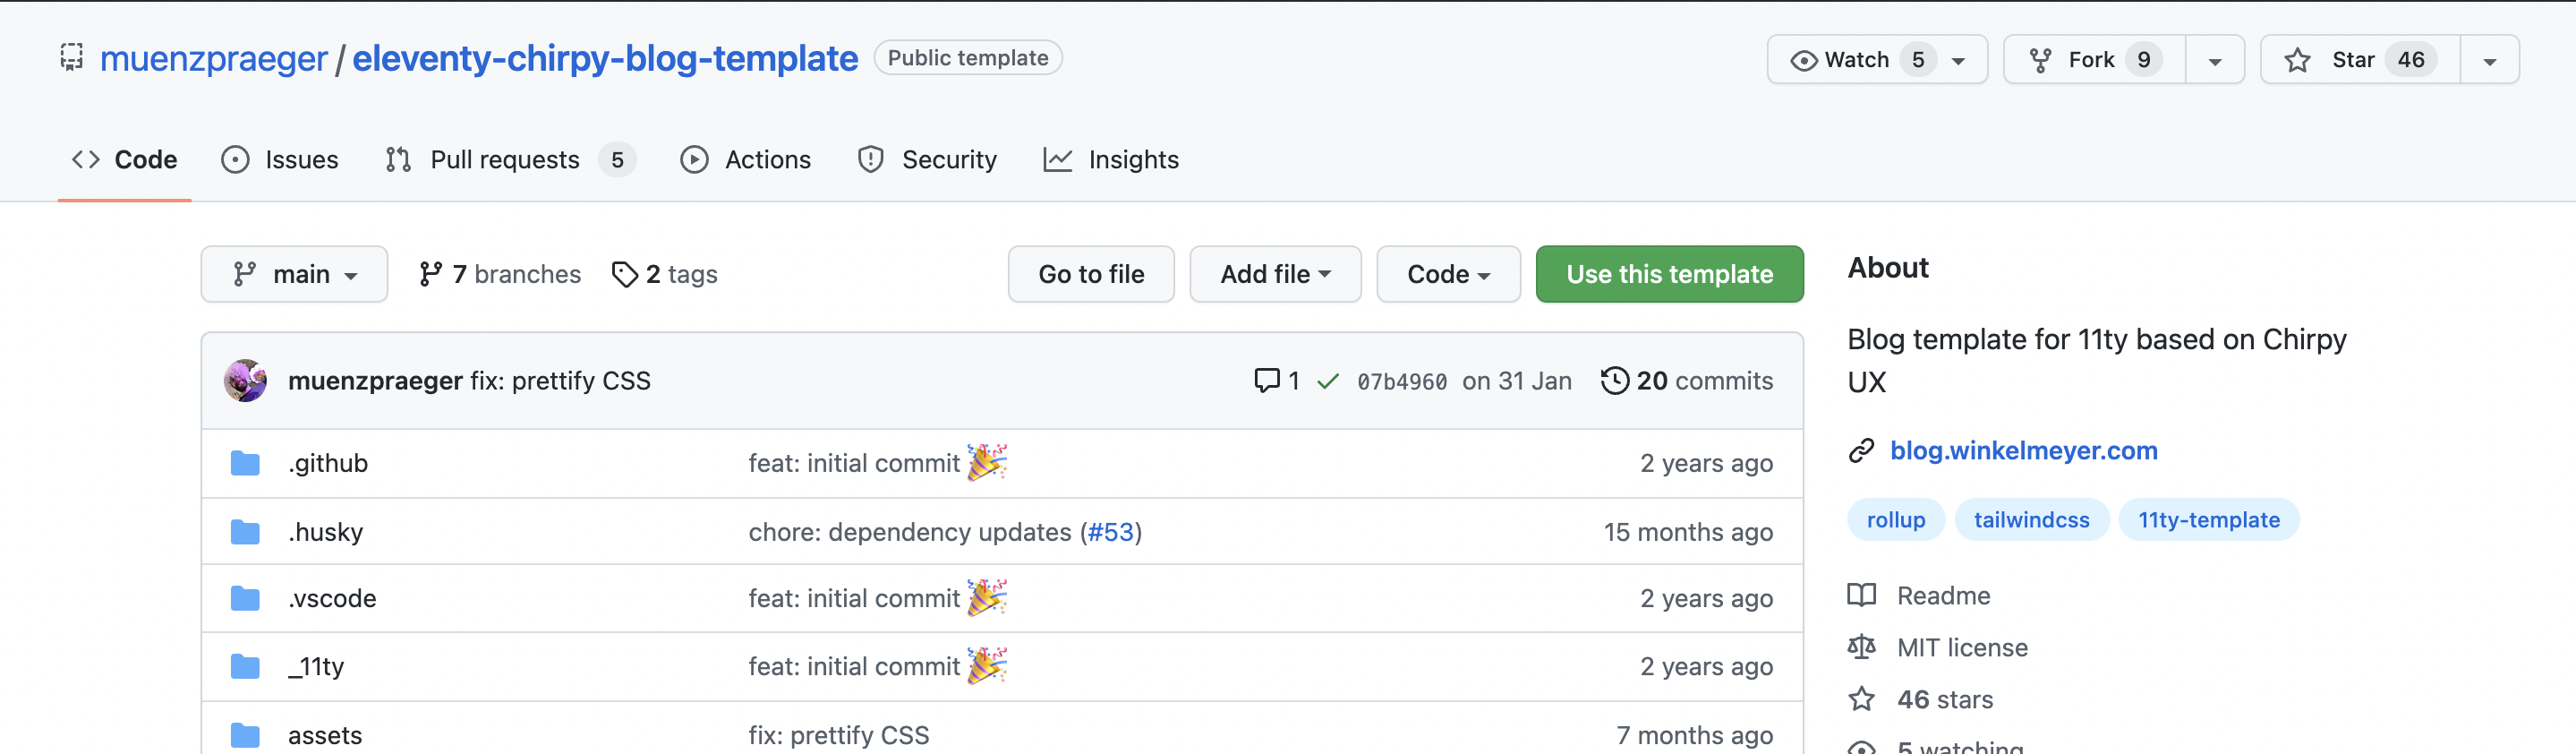This screenshot has height=754, width=2576.
Task: Open the Actions tab
Action: coord(746,160)
